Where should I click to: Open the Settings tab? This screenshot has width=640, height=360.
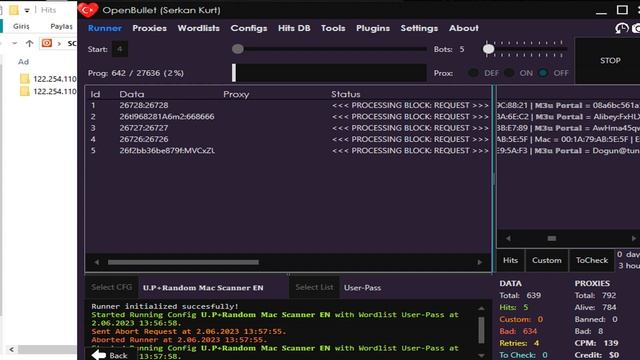pyautogui.click(x=419, y=28)
